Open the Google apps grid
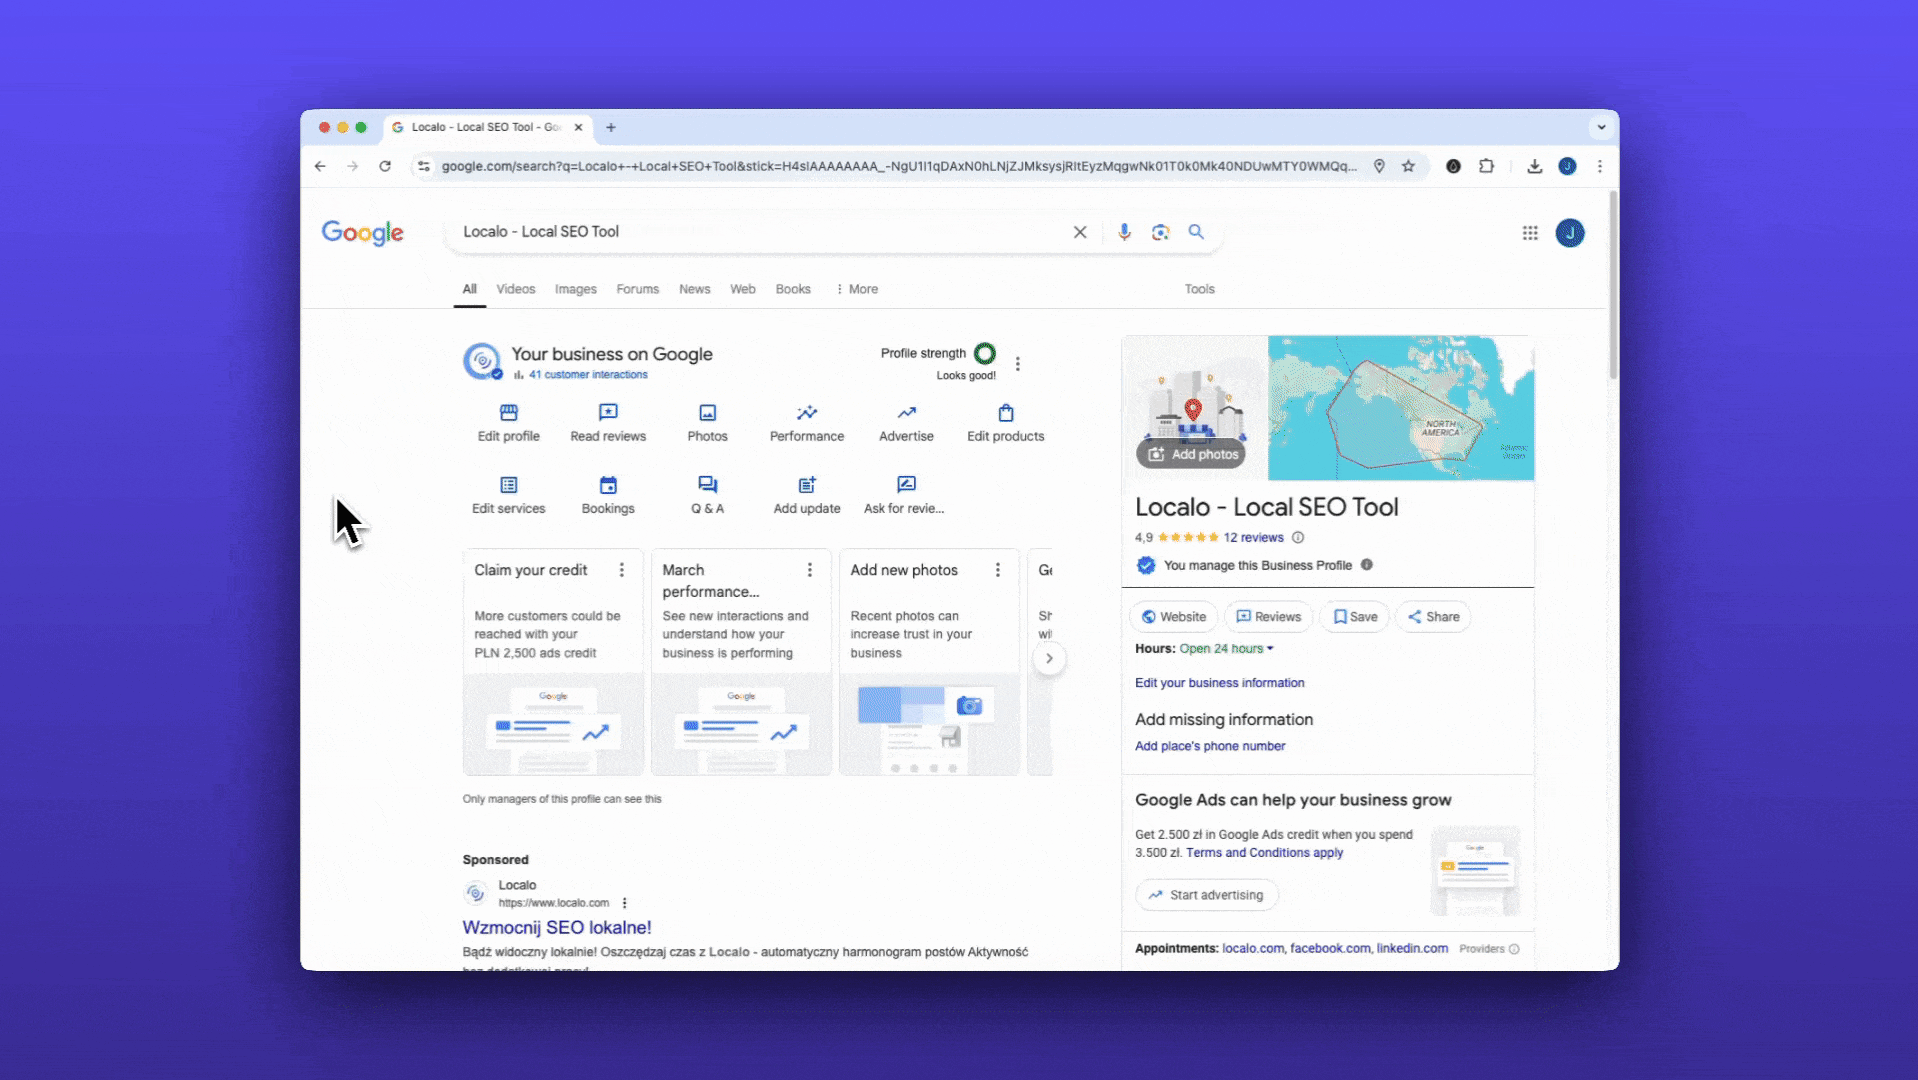Image resolution: width=1918 pixels, height=1080 pixels. point(1530,233)
